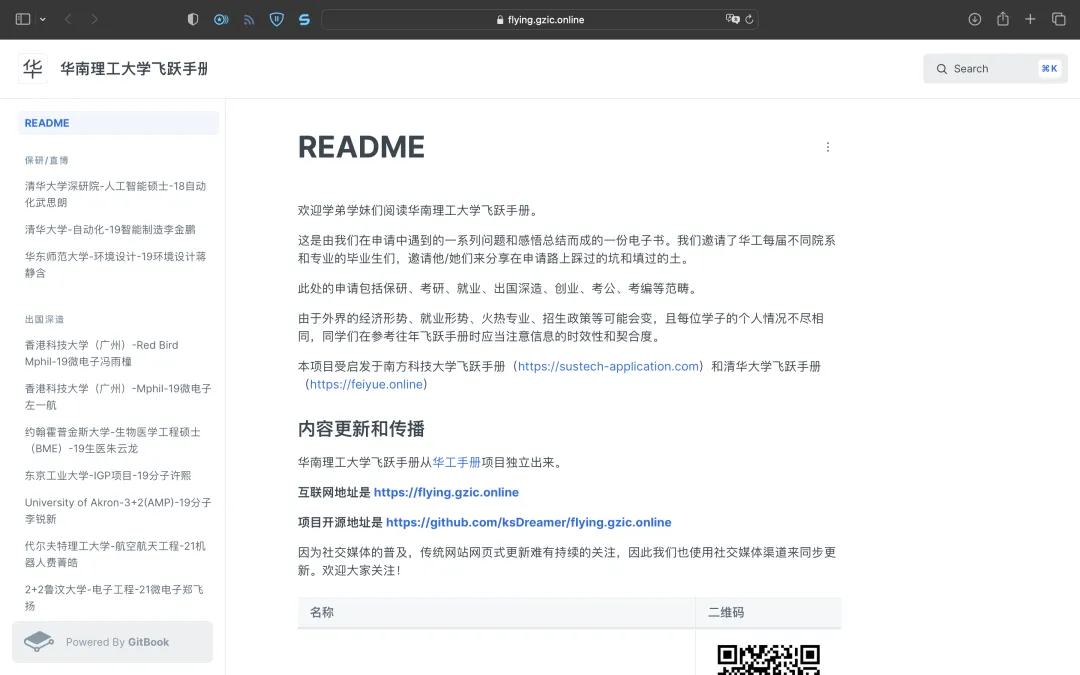
Task: Click the privacy report shield icon
Action: click(193, 19)
